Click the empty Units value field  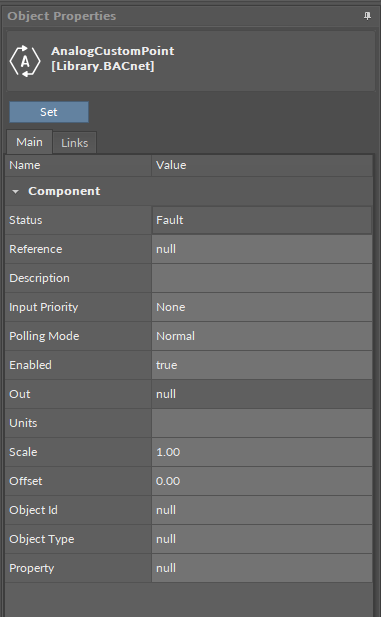coord(262,423)
